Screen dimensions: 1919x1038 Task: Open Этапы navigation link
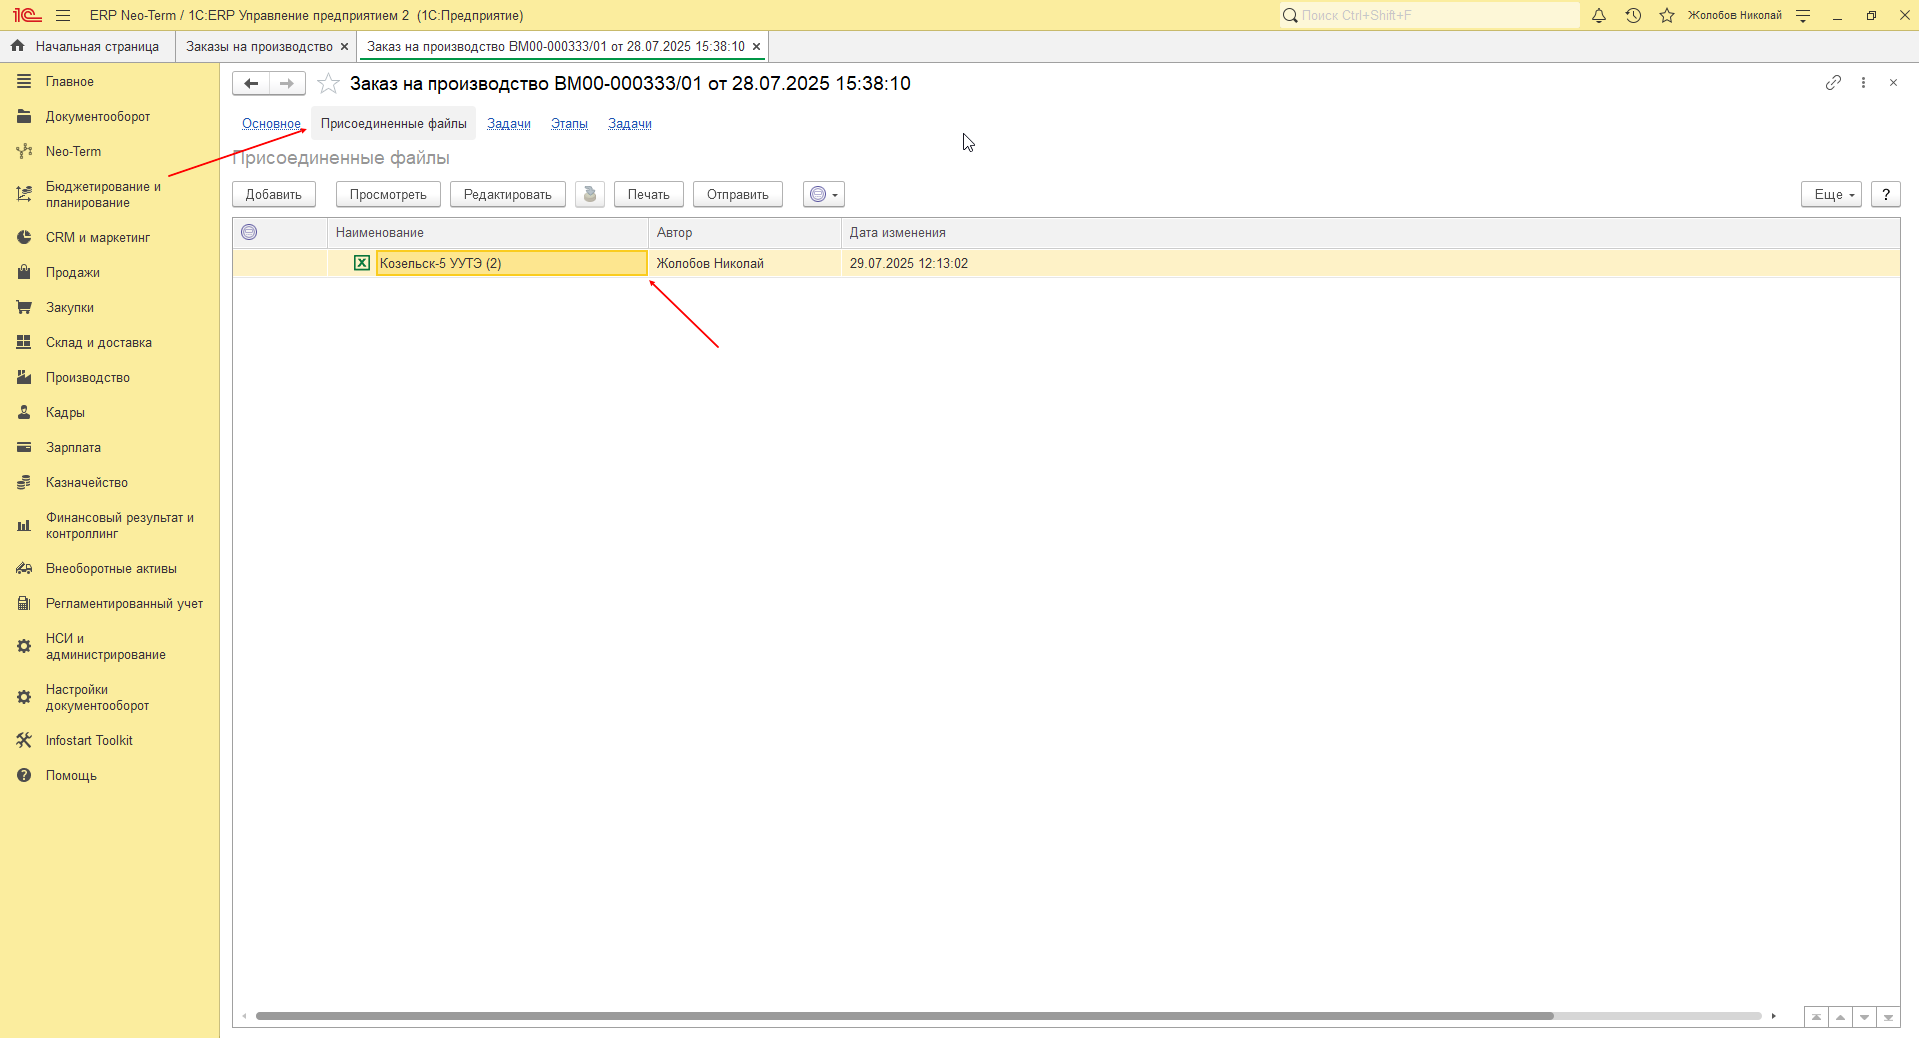569,123
